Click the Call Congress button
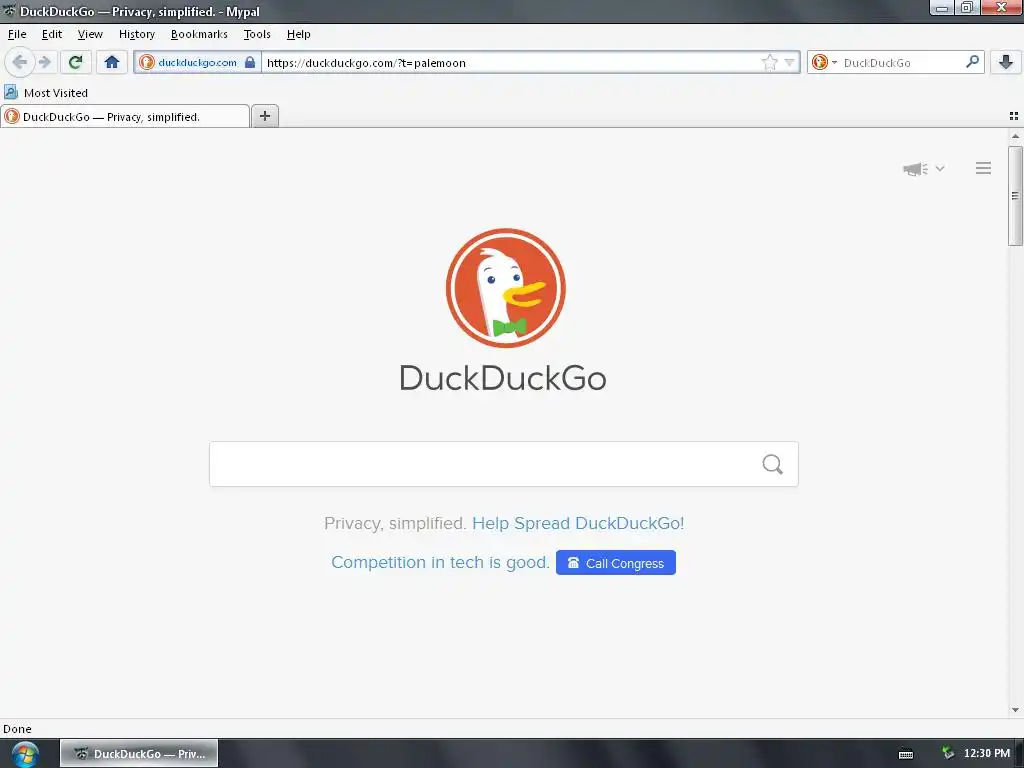Screen dimensions: 1024x768 [616, 563]
